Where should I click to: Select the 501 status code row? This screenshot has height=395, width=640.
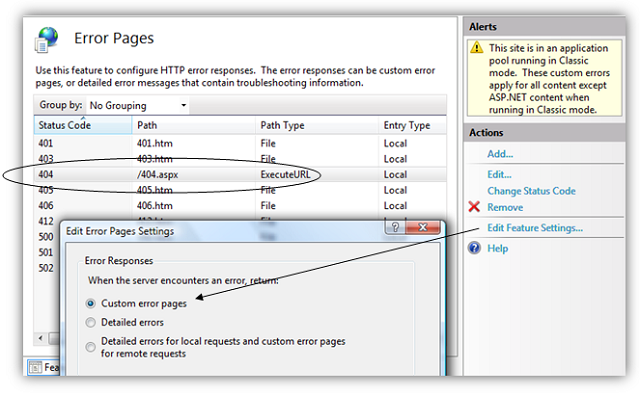pos(46,252)
